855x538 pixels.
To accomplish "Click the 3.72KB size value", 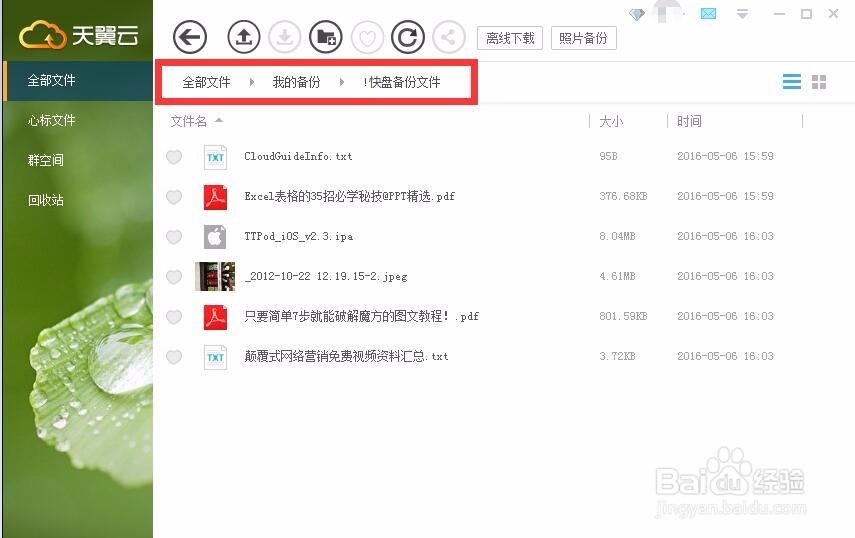I will pos(617,356).
